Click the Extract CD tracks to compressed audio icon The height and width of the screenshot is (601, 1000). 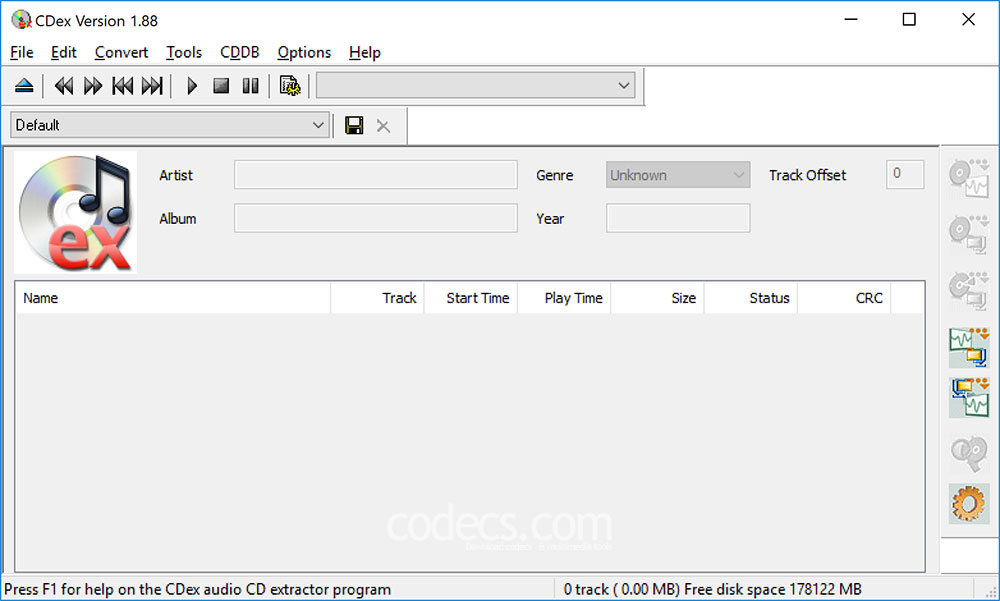(969, 234)
